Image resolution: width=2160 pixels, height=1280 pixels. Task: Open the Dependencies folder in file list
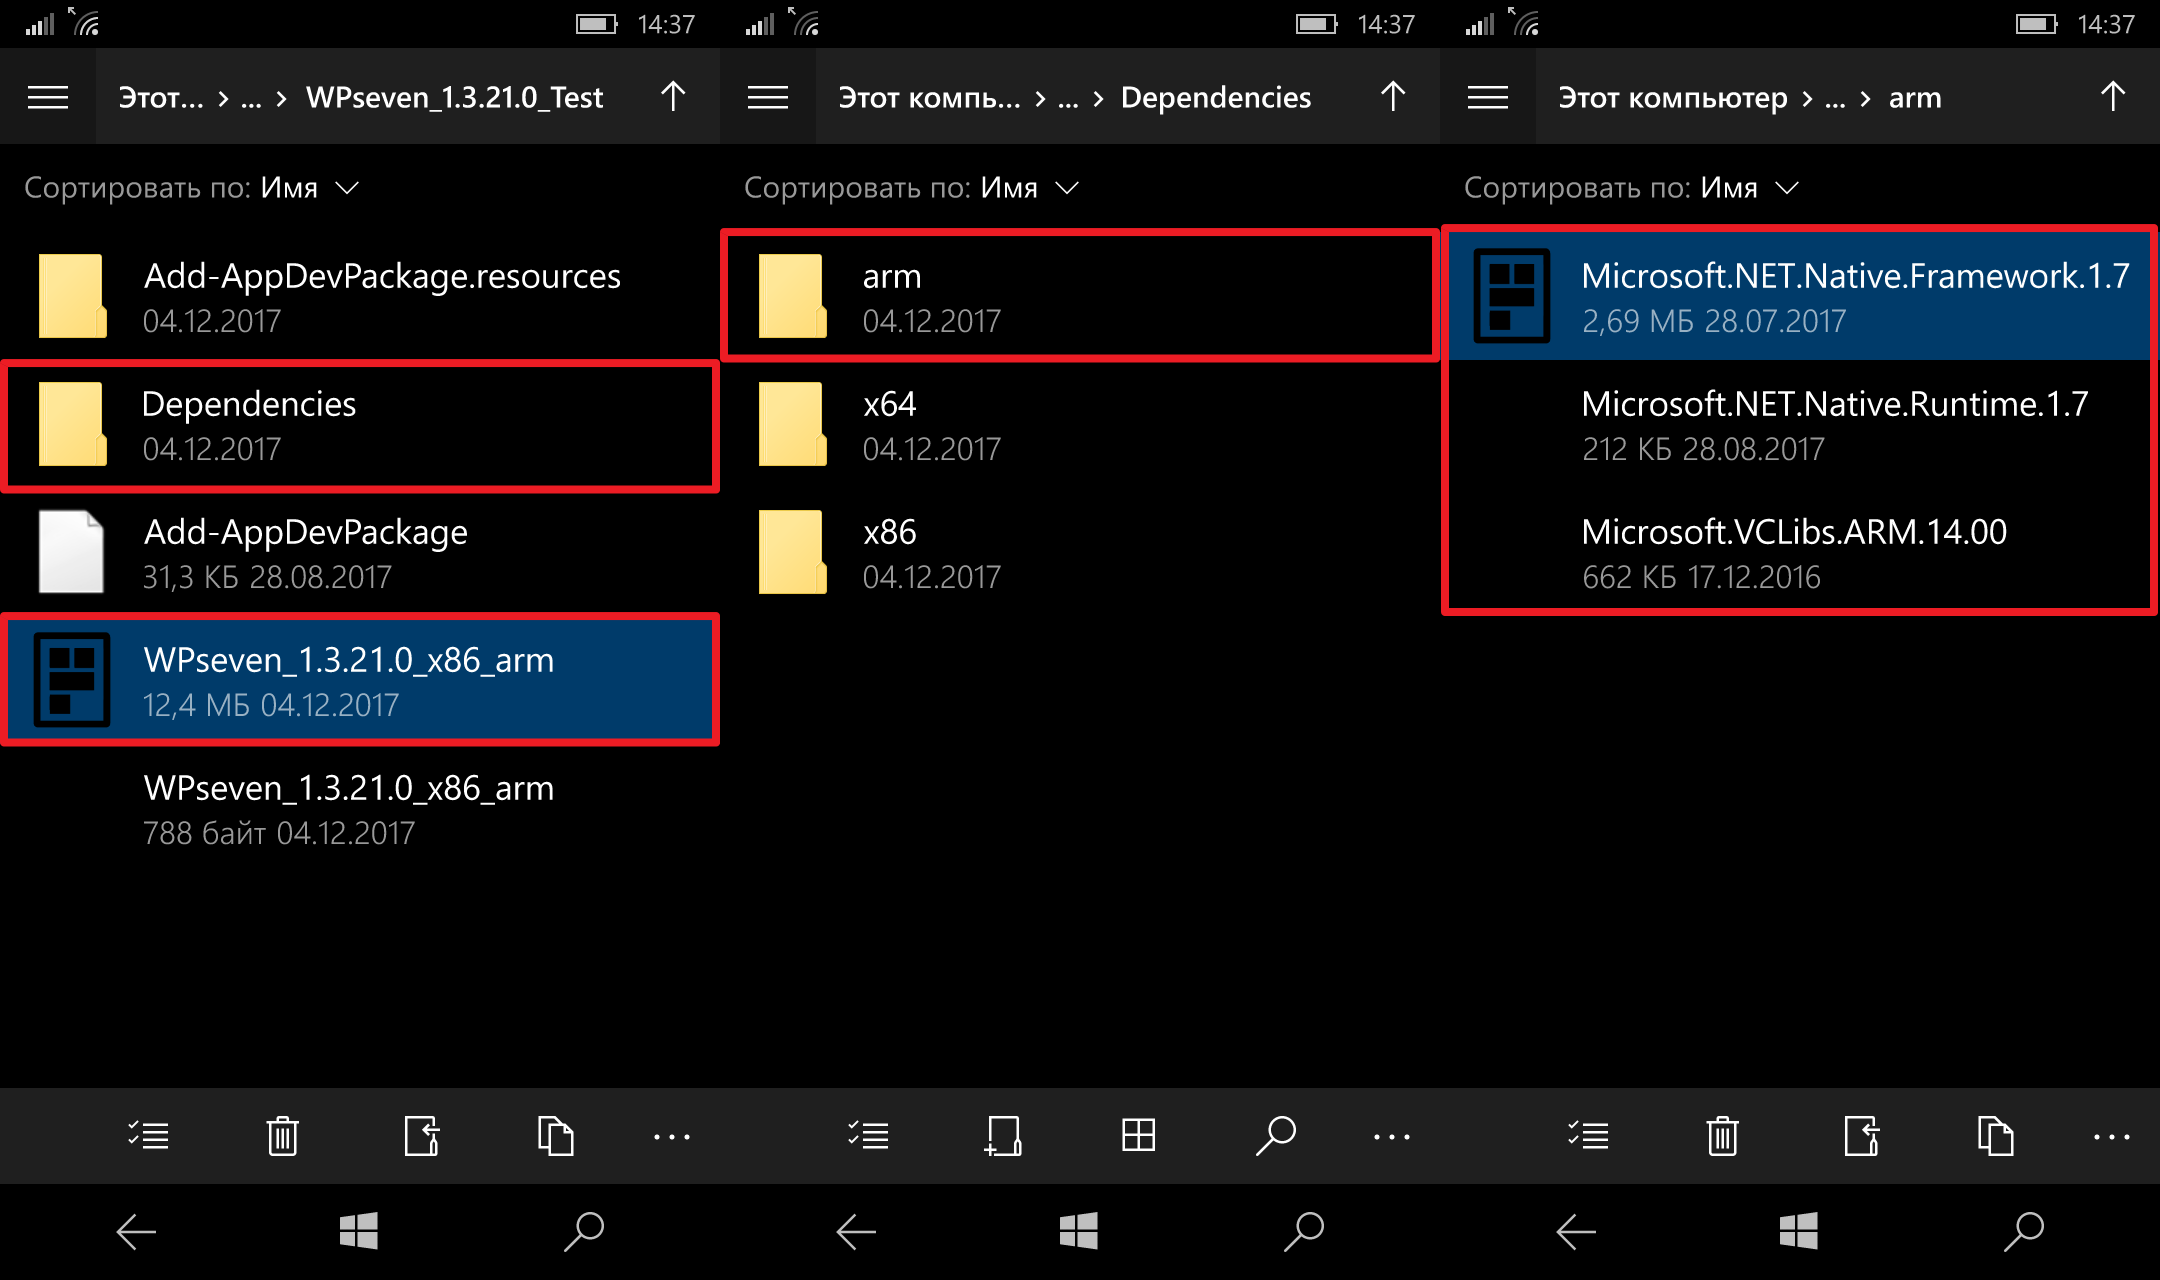tap(360, 425)
